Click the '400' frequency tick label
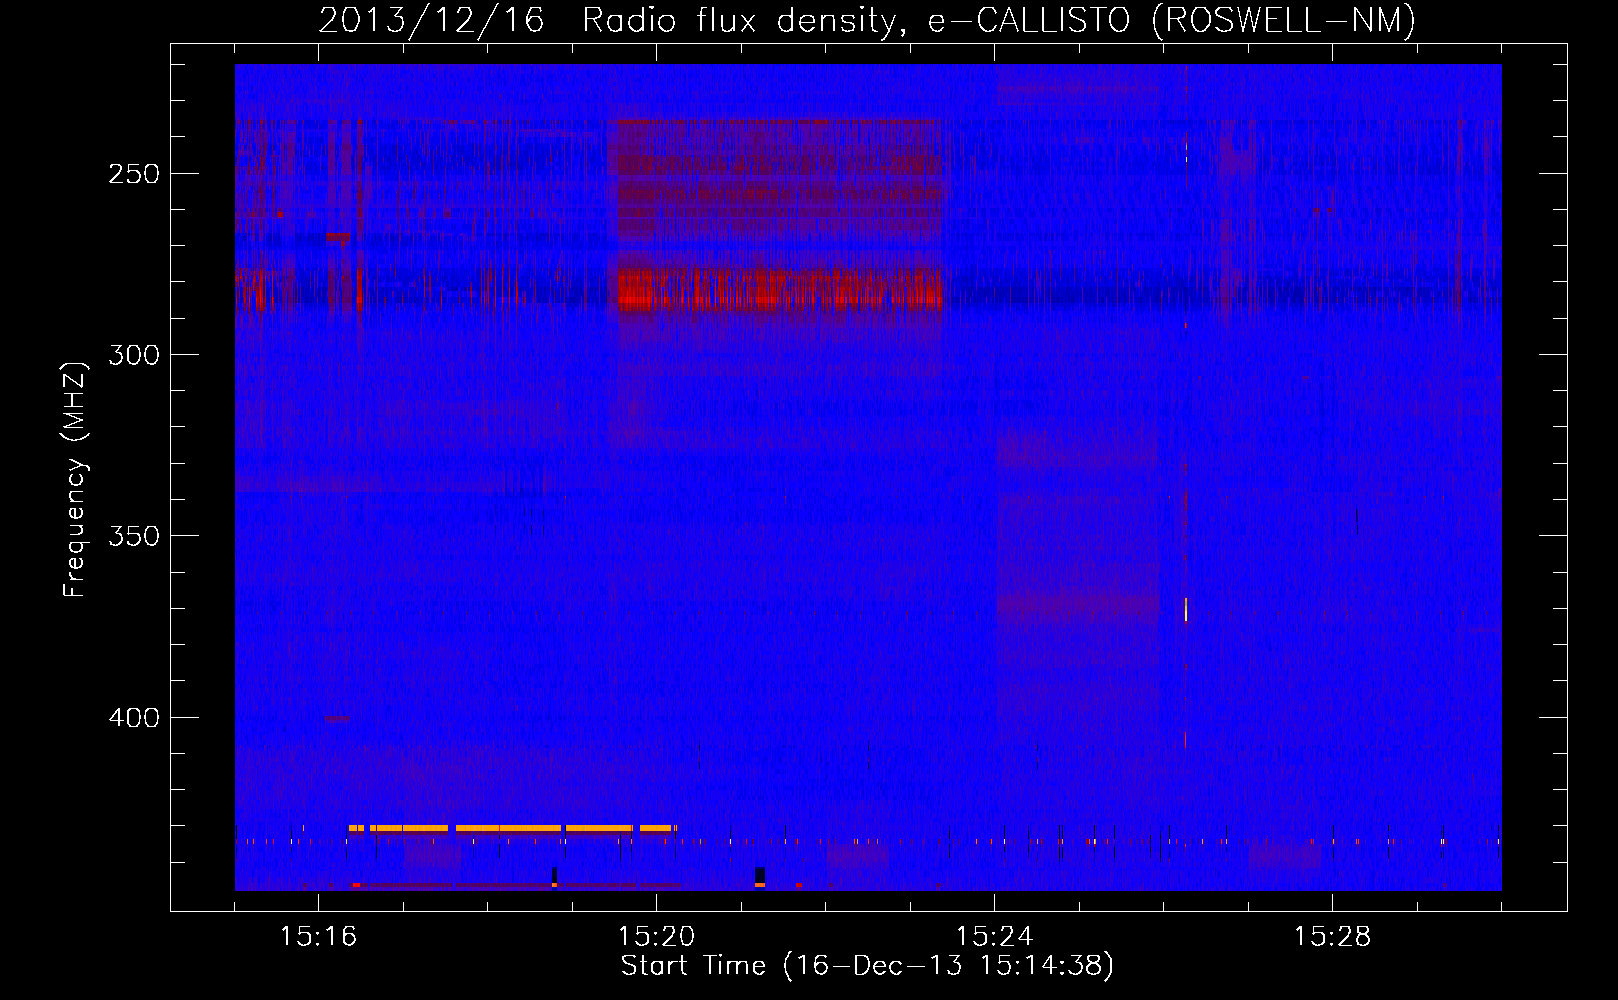The width and height of the screenshot is (1618, 1000). [134, 718]
